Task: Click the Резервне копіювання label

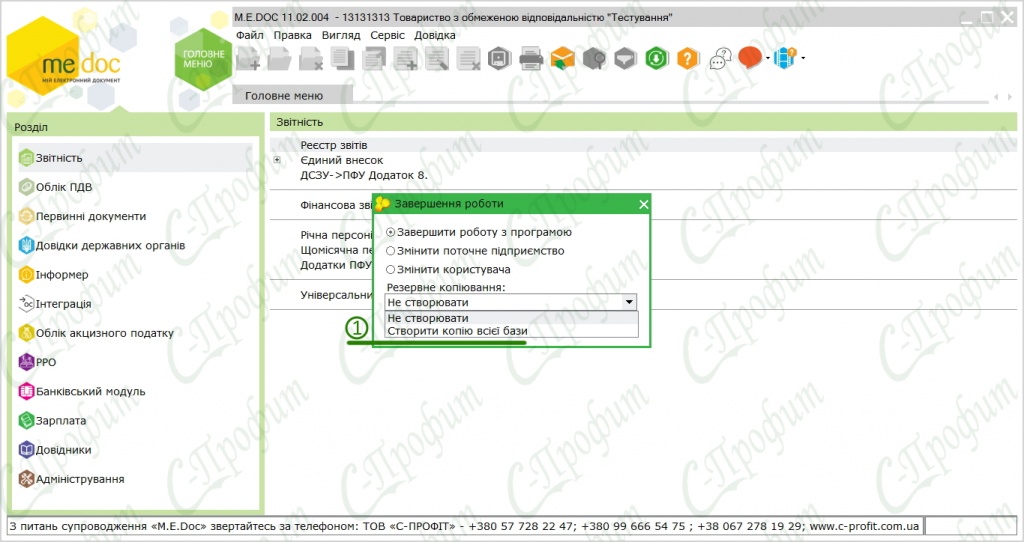Action: 446,287
